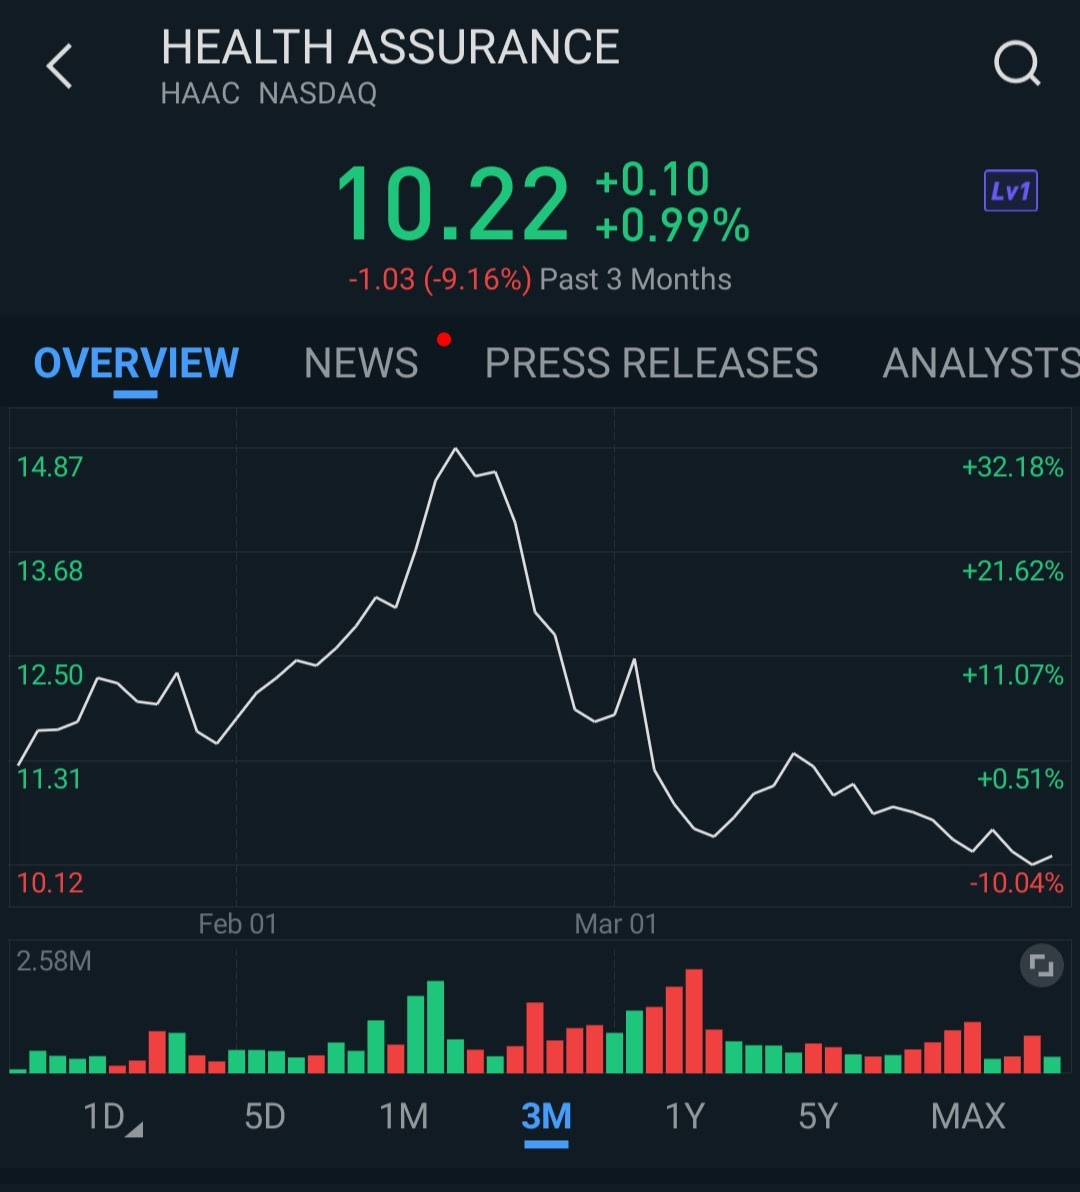Image resolution: width=1080 pixels, height=1192 pixels.
Task: Expand chart with the fullscreen icon
Action: [1041, 965]
